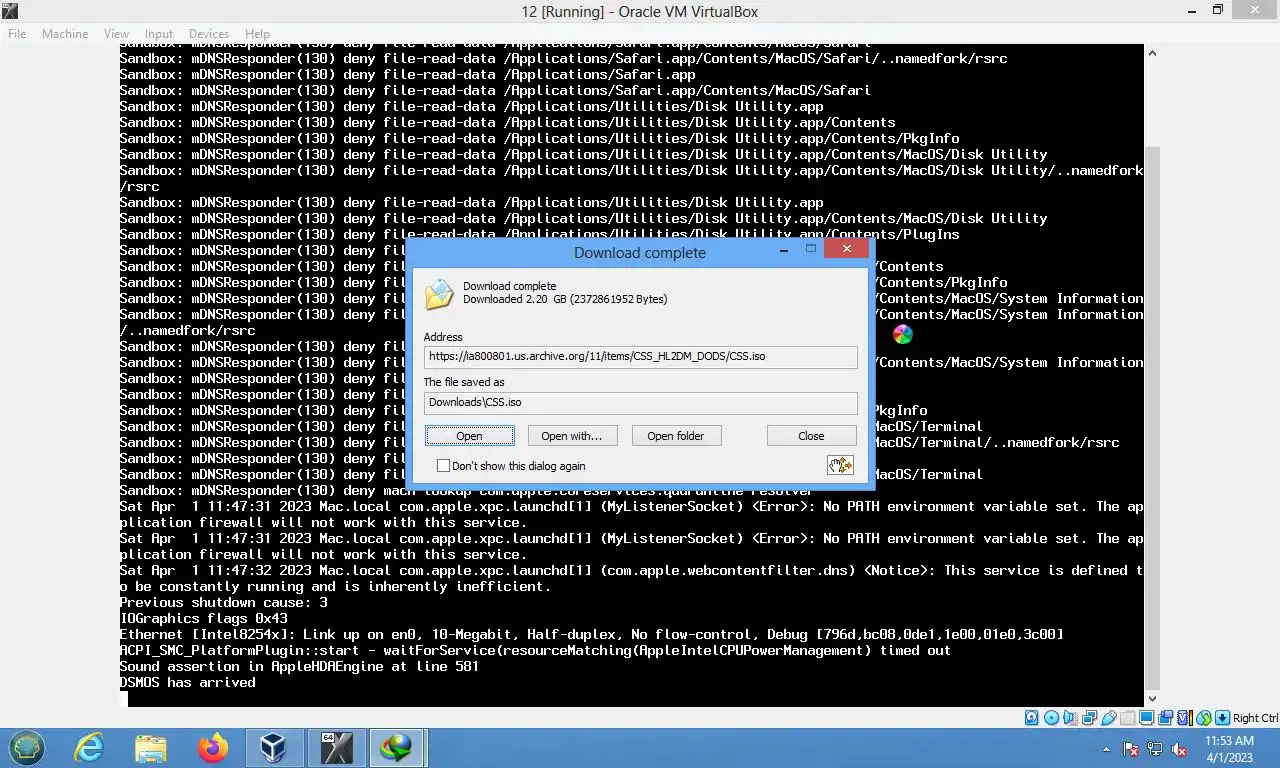Open the View menu
Viewport: 1280px width, 768px height.
[116, 33]
